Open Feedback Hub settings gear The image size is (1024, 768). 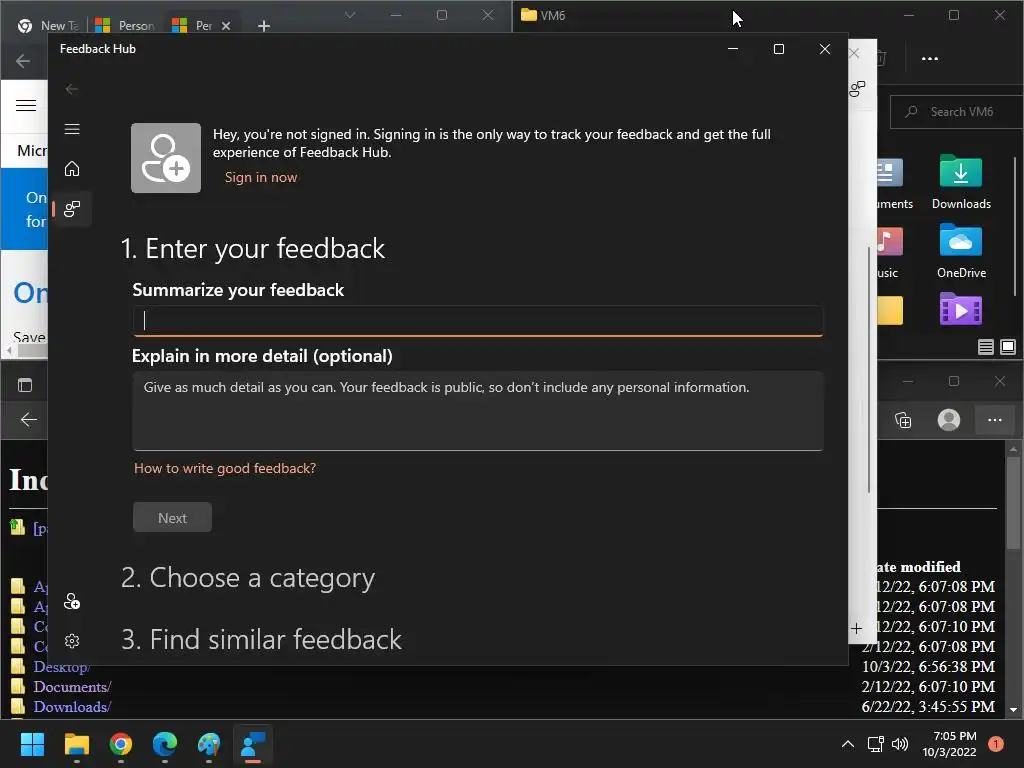point(72,641)
